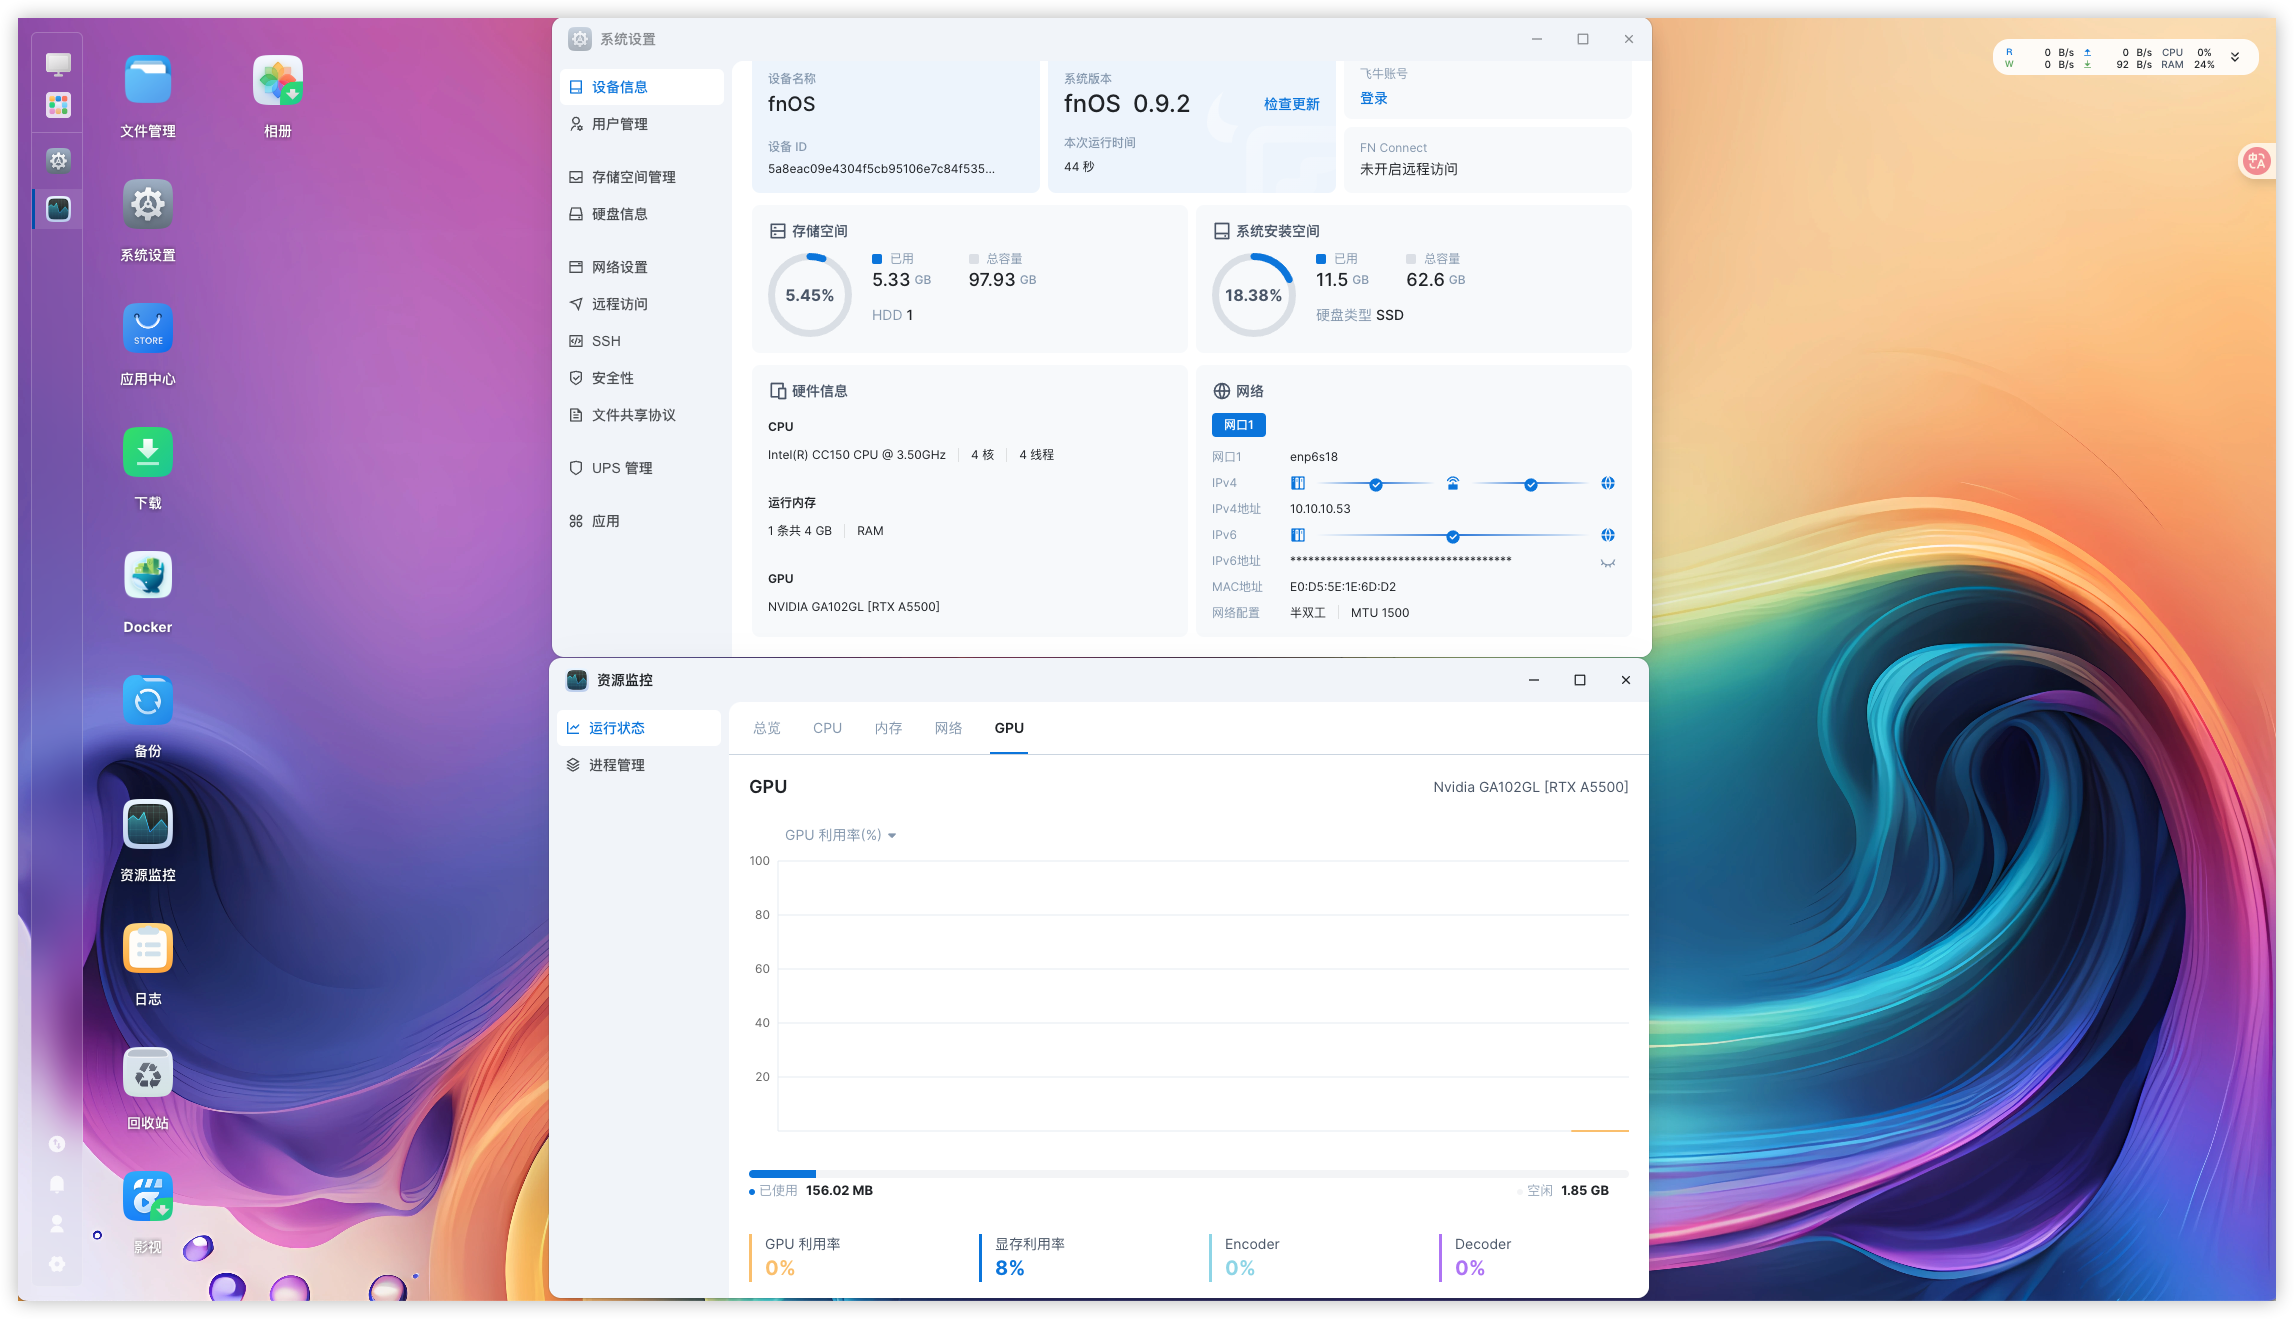Maximize the 资源监控 window
Viewport: 2294px width, 1319px height.
(x=1580, y=680)
